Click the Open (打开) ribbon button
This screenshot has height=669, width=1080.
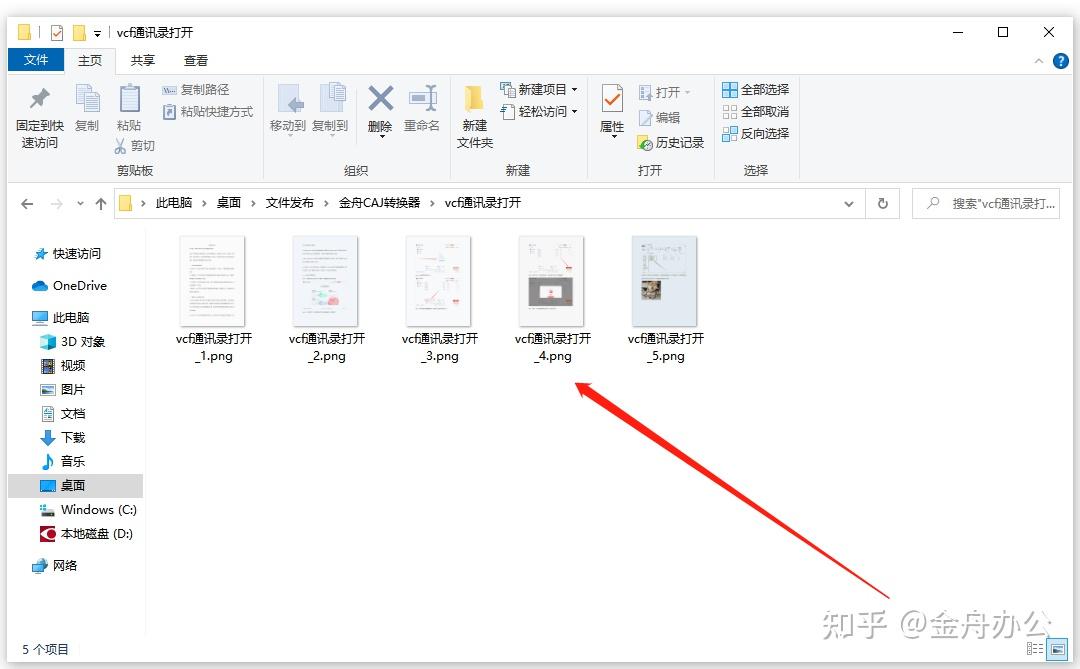coord(665,92)
